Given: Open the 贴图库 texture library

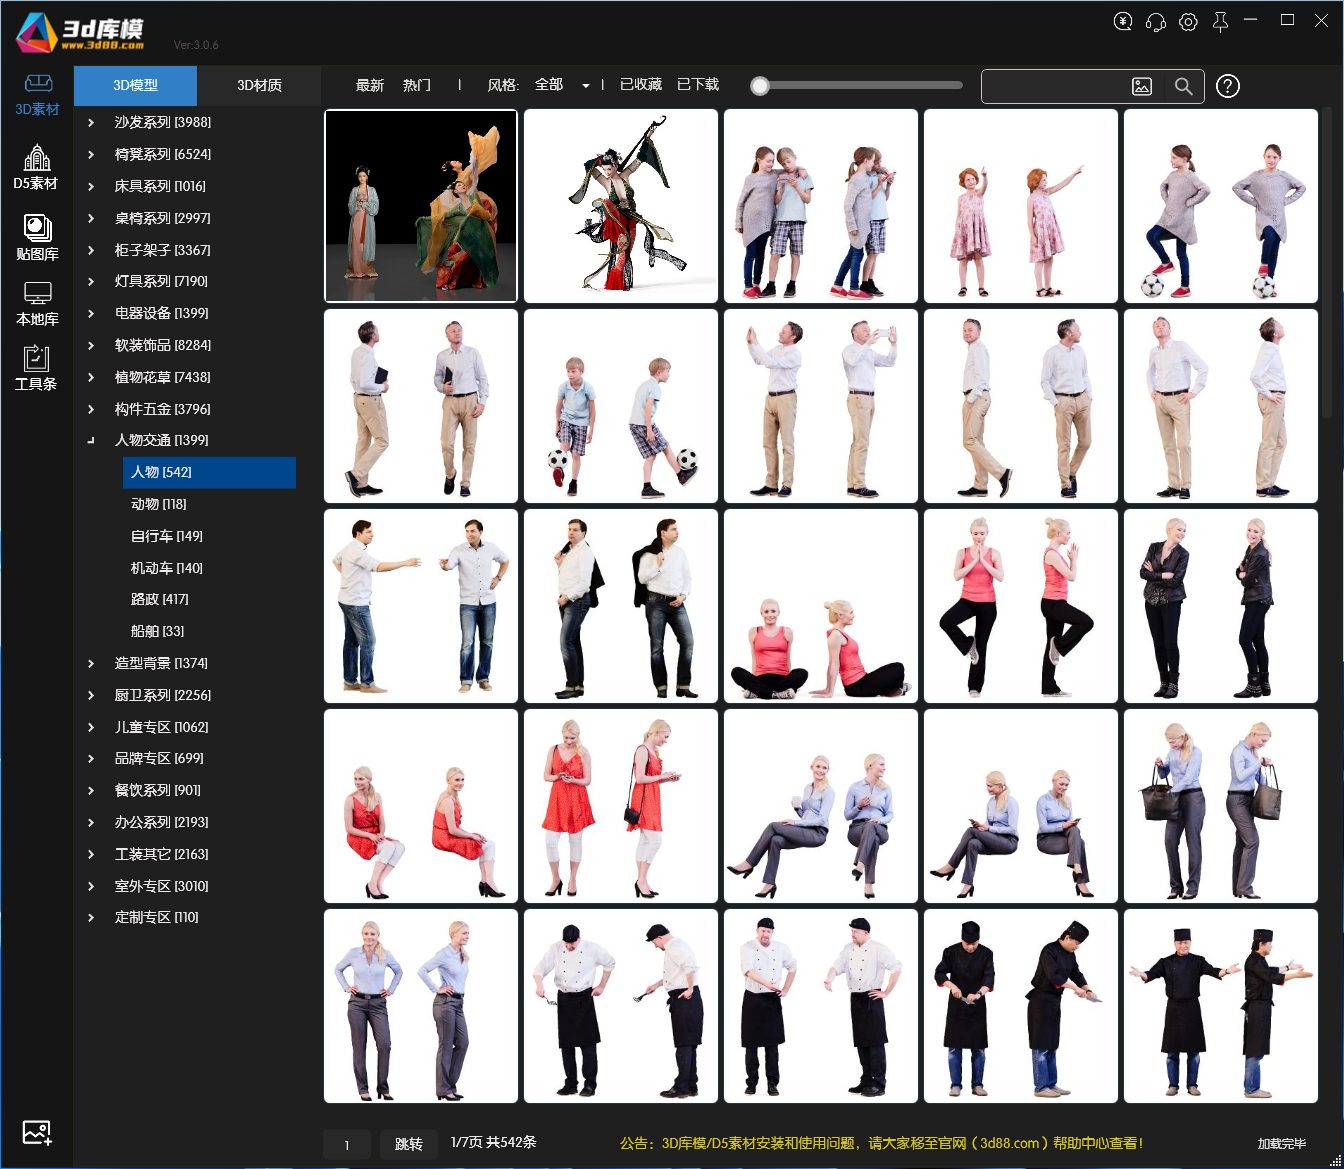Looking at the screenshot, I should 37,238.
